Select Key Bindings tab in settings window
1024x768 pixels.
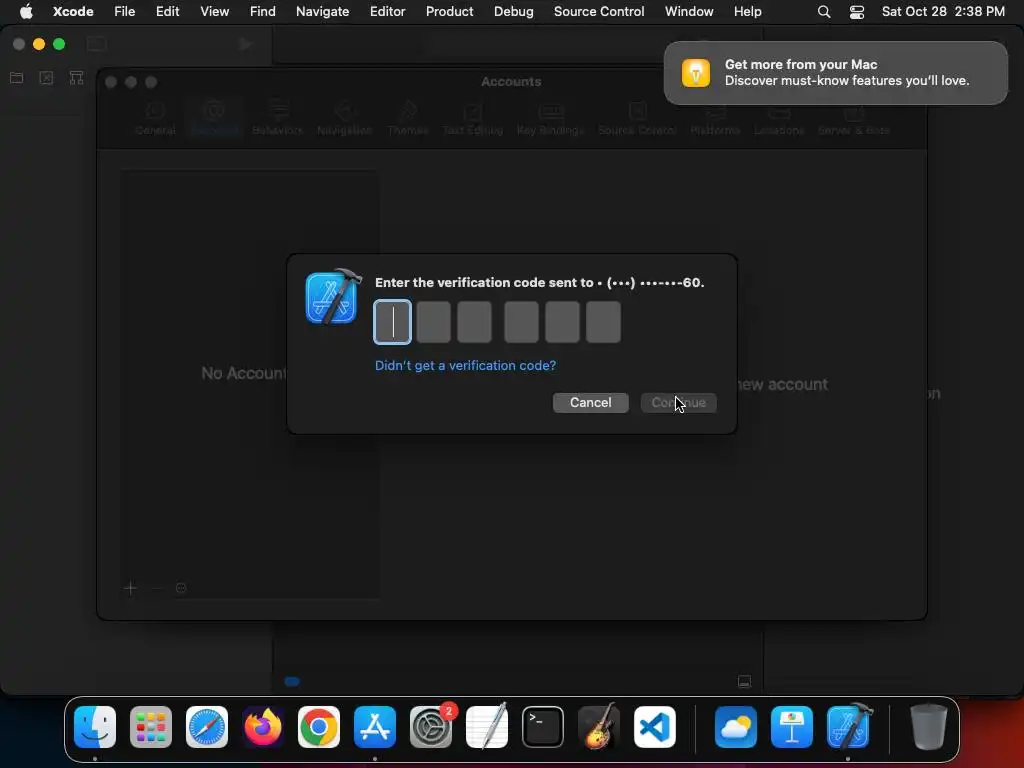(551, 119)
